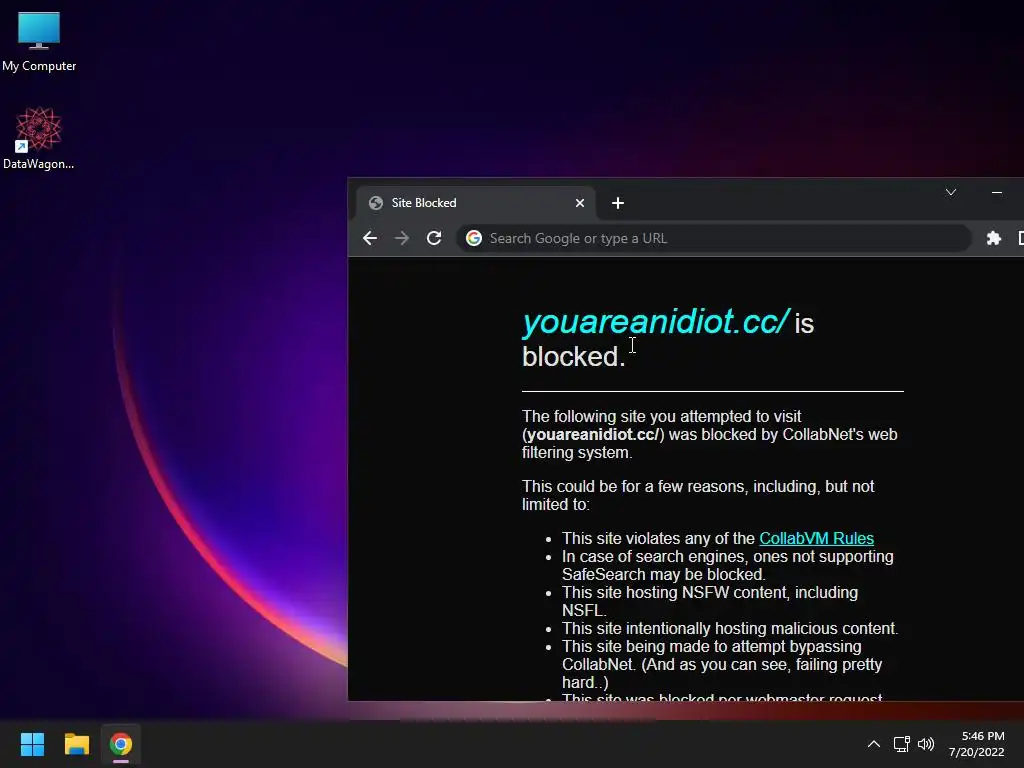
Task: Switch to the Site Blocked tab
Action: (x=475, y=203)
